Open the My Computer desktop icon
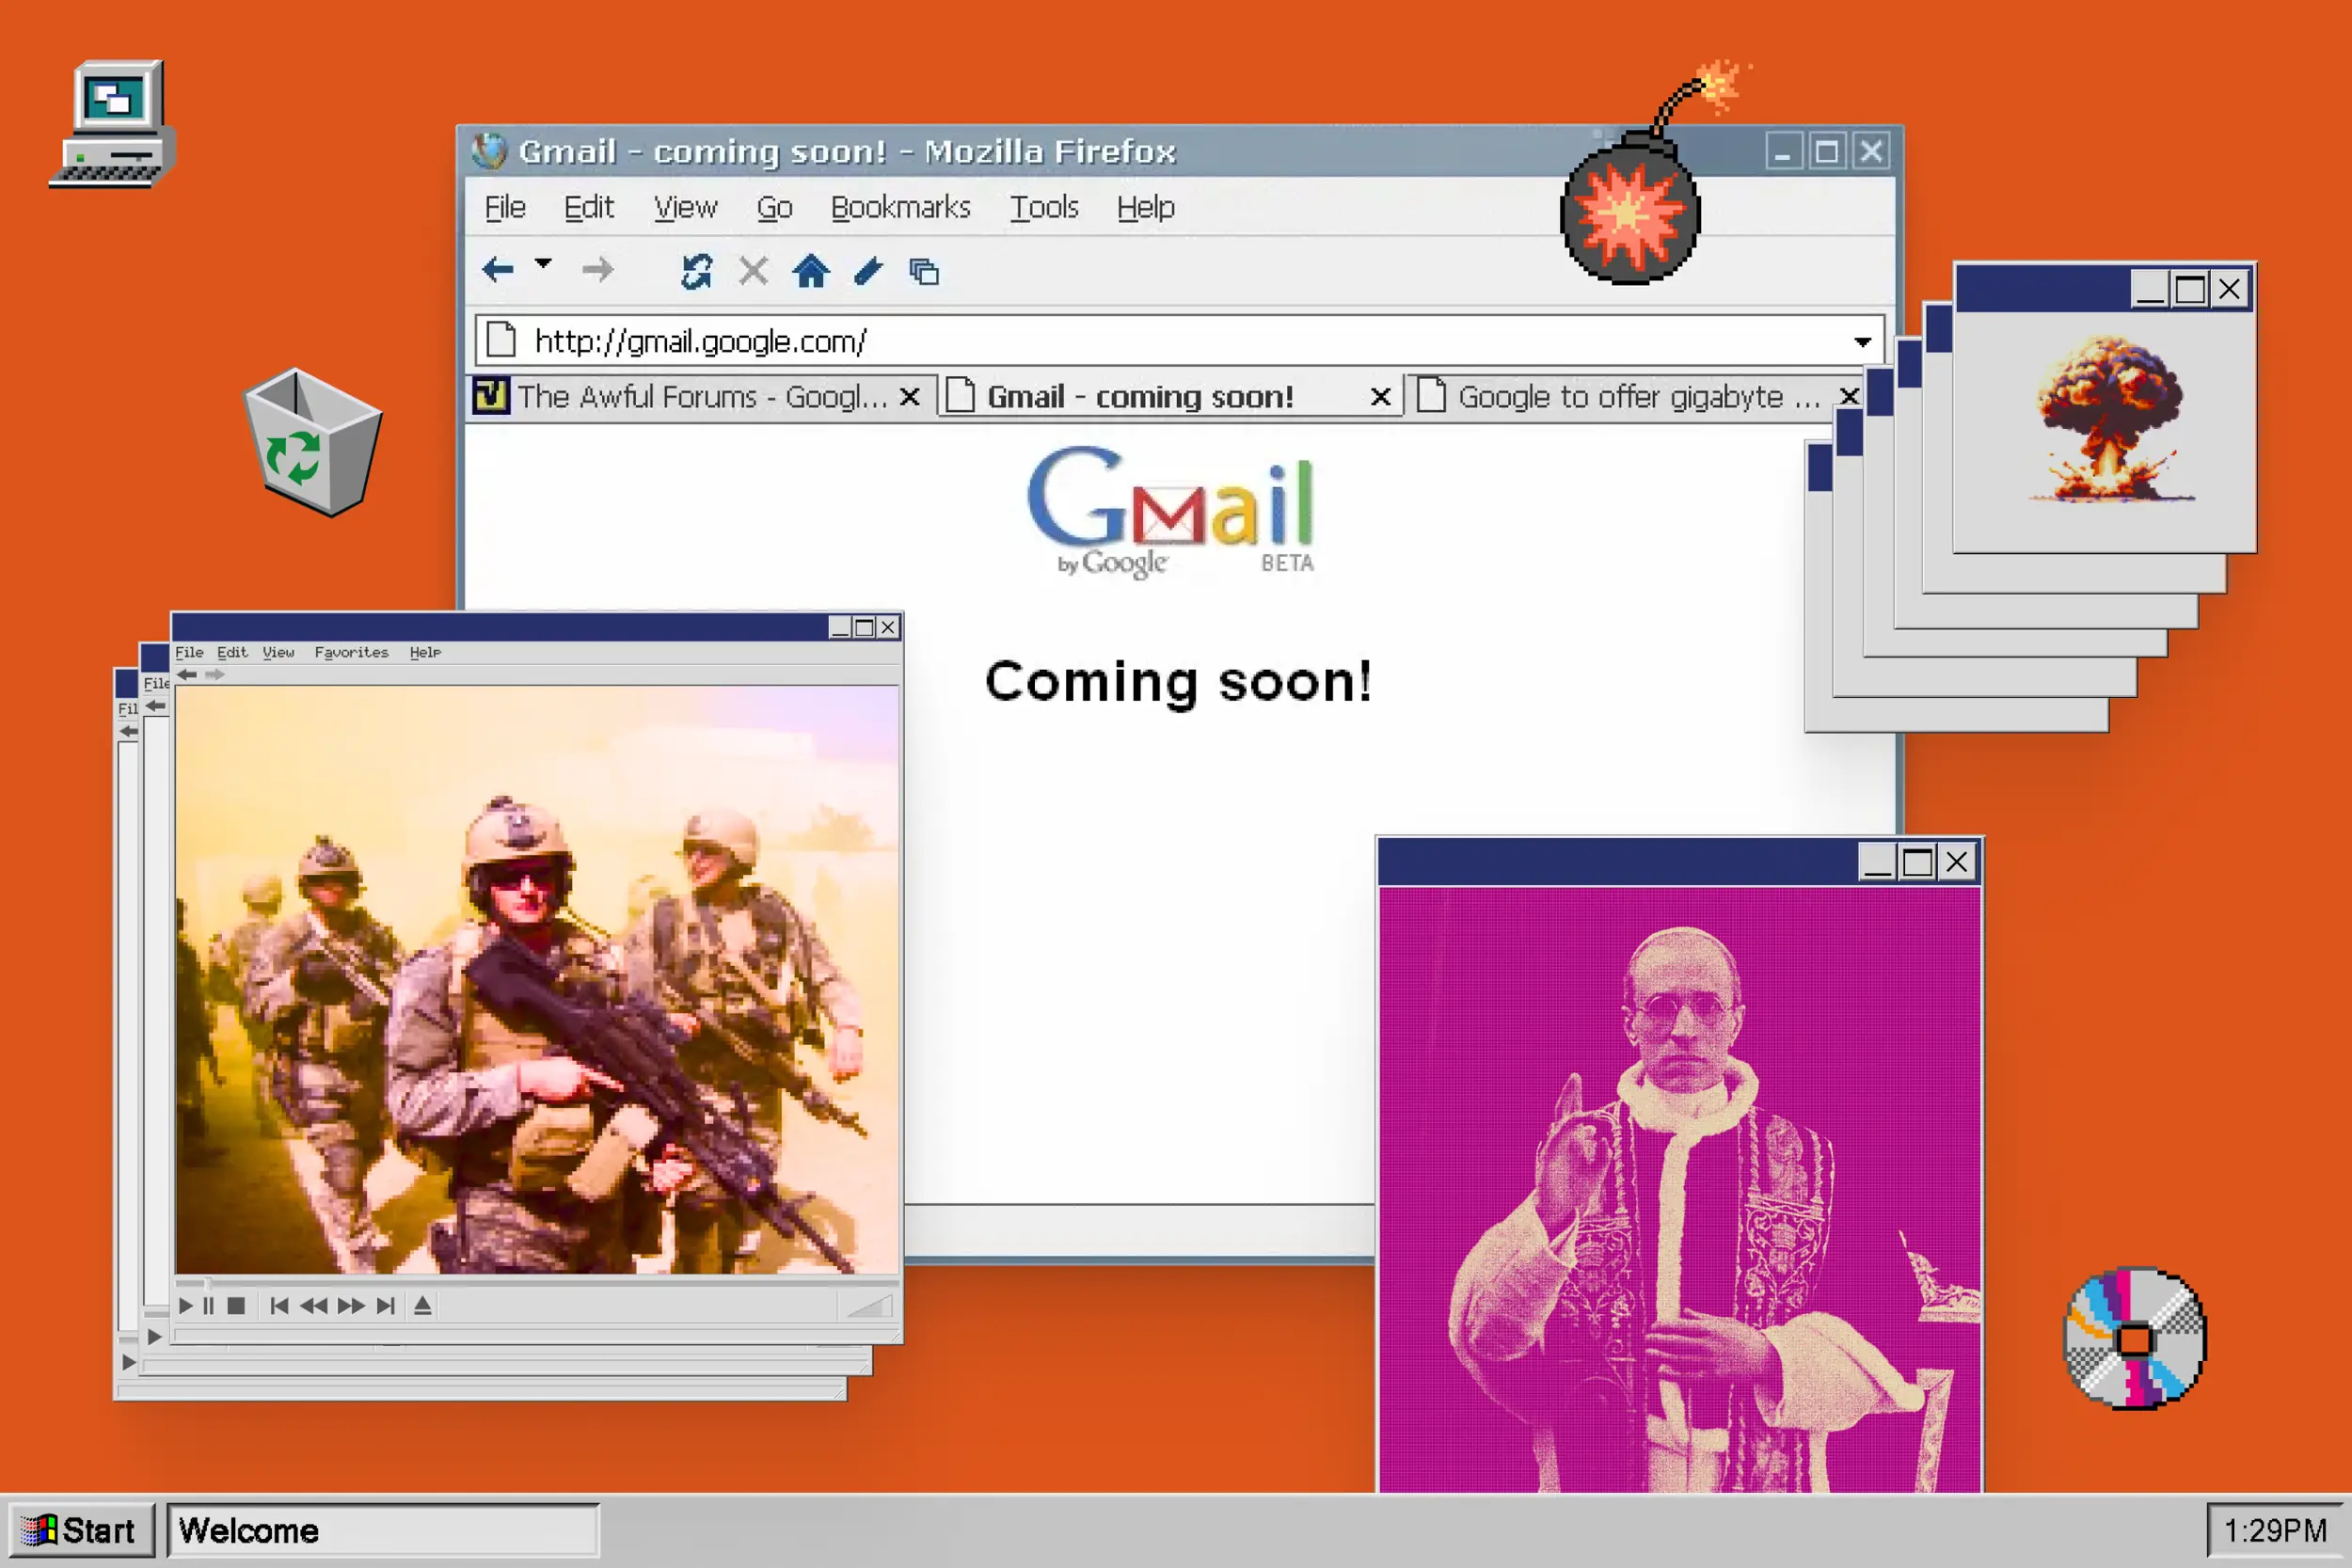This screenshot has height=1568, width=2352. tap(114, 125)
